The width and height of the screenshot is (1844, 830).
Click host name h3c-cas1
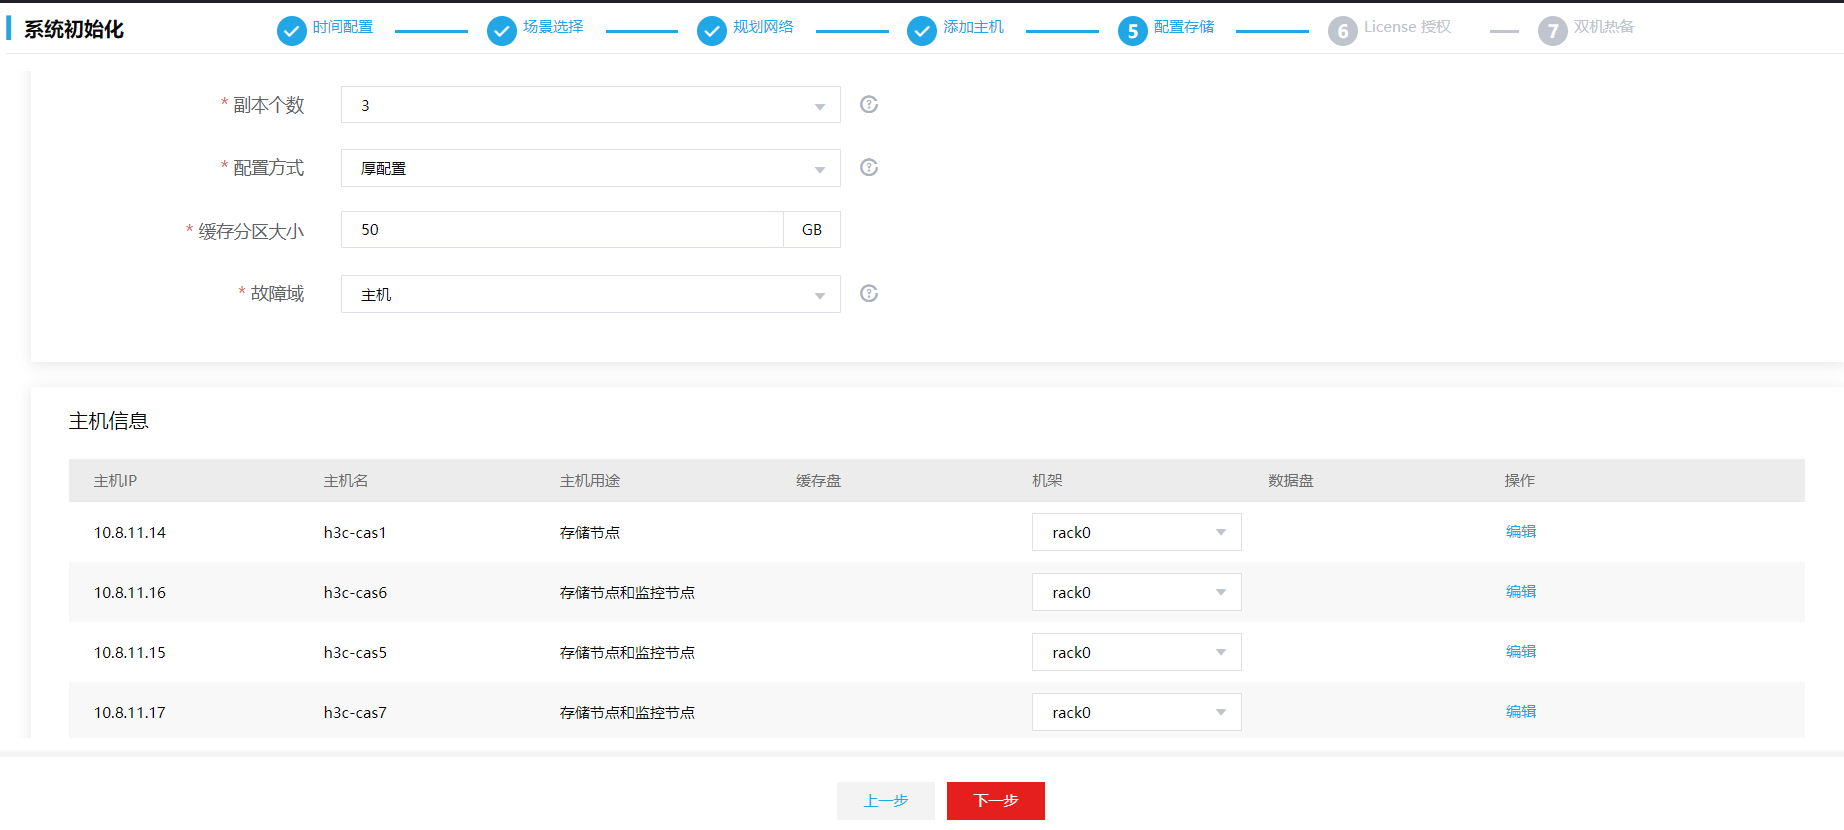pyautogui.click(x=355, y=533)
